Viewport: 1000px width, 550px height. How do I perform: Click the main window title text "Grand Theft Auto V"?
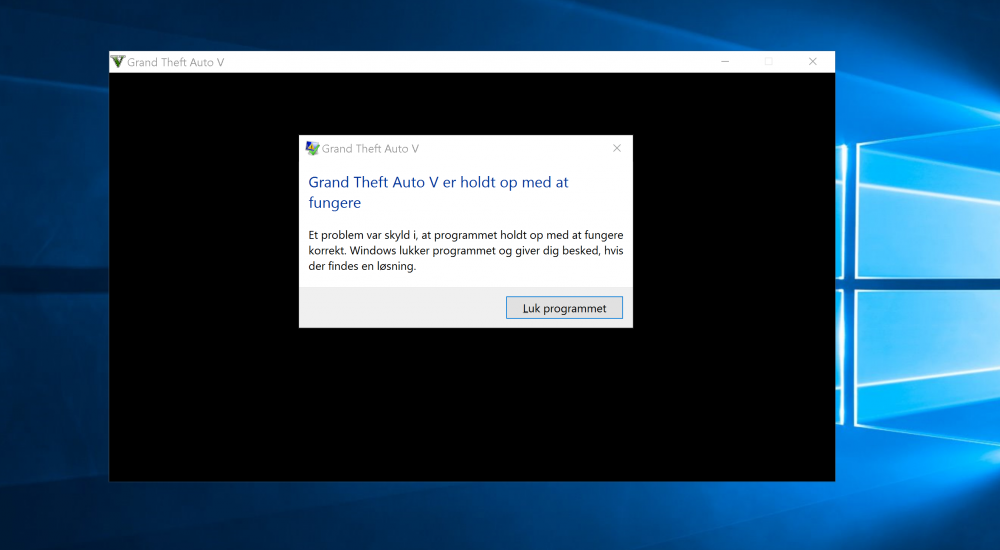pos(175,62)
